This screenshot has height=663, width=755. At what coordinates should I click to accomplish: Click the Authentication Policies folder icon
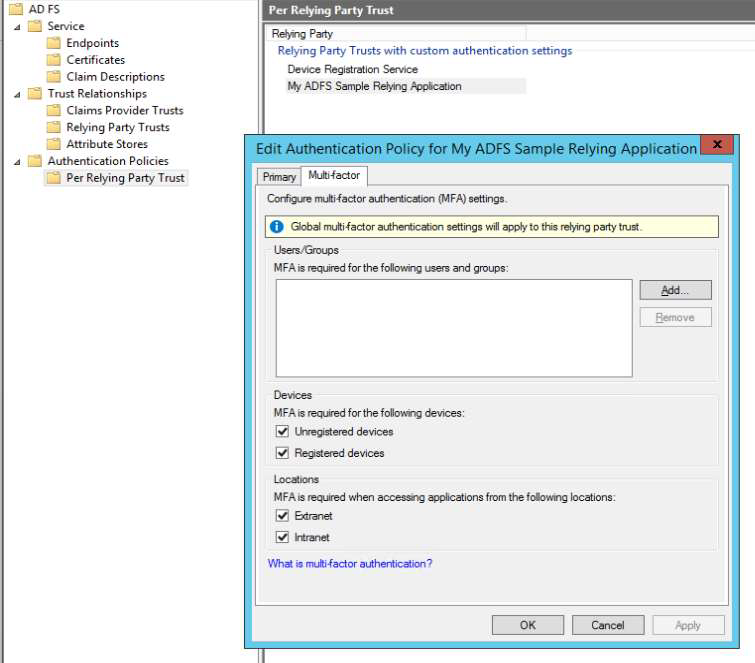click(35, 161)
